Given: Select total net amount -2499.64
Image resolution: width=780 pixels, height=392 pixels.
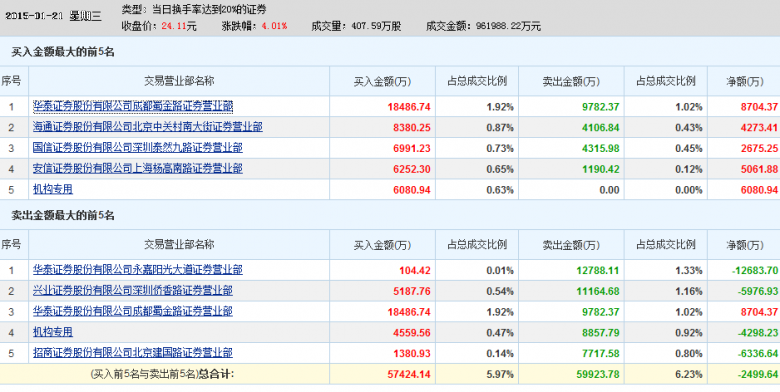Looking at the screenshot, I should point(757,375).
